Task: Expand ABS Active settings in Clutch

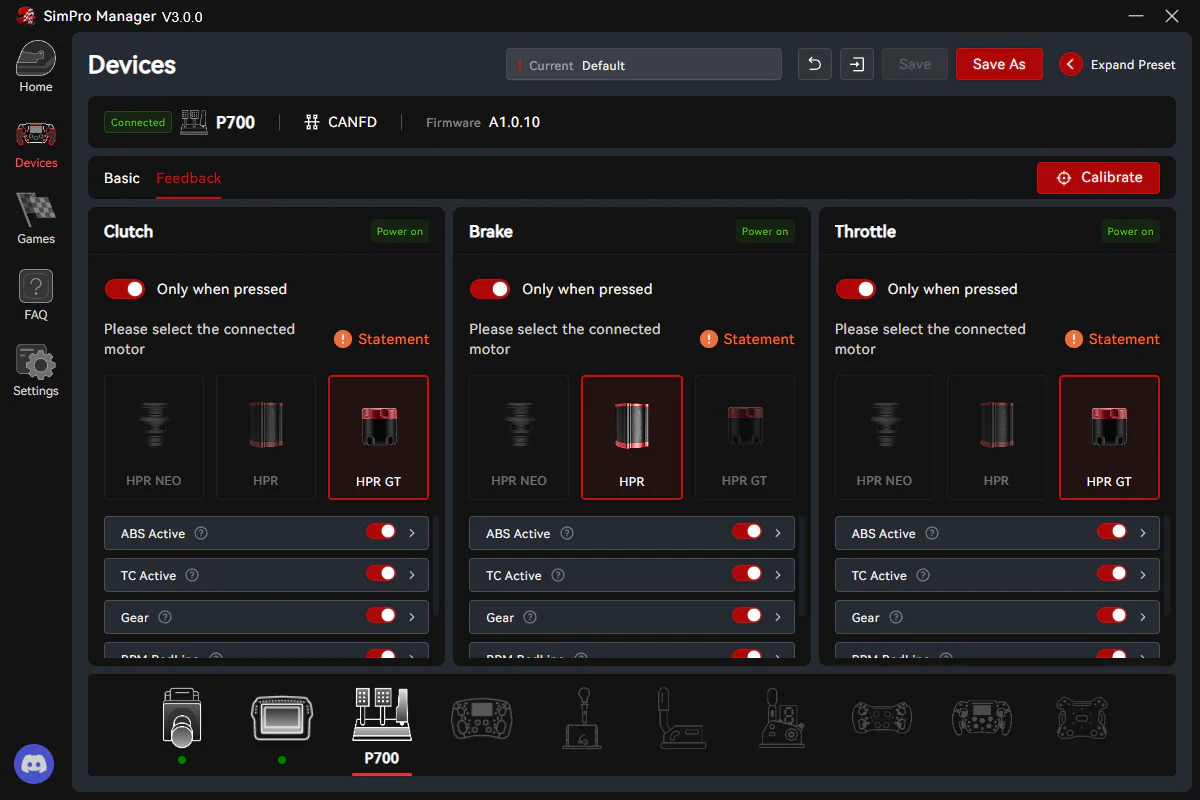Action: point(412,534)
